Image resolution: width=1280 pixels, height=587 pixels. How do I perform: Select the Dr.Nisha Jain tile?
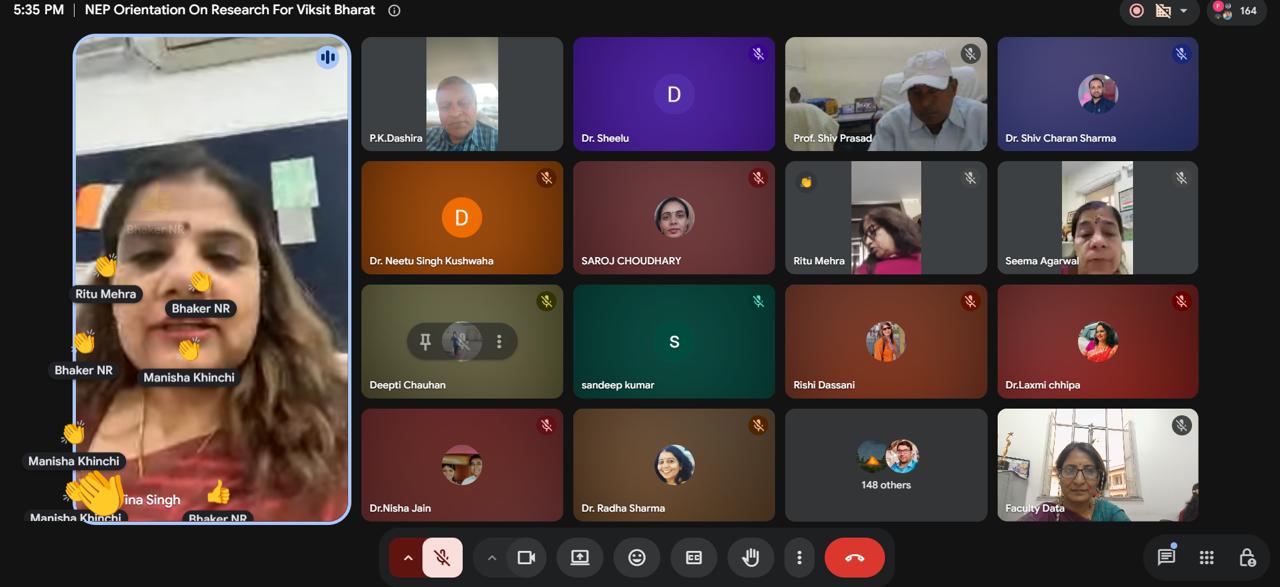462,465
